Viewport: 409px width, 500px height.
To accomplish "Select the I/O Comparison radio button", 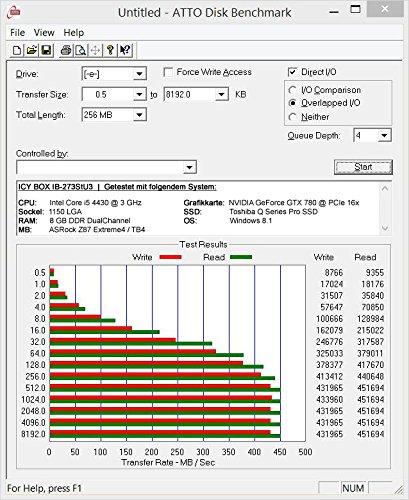I will click(292, 90).
